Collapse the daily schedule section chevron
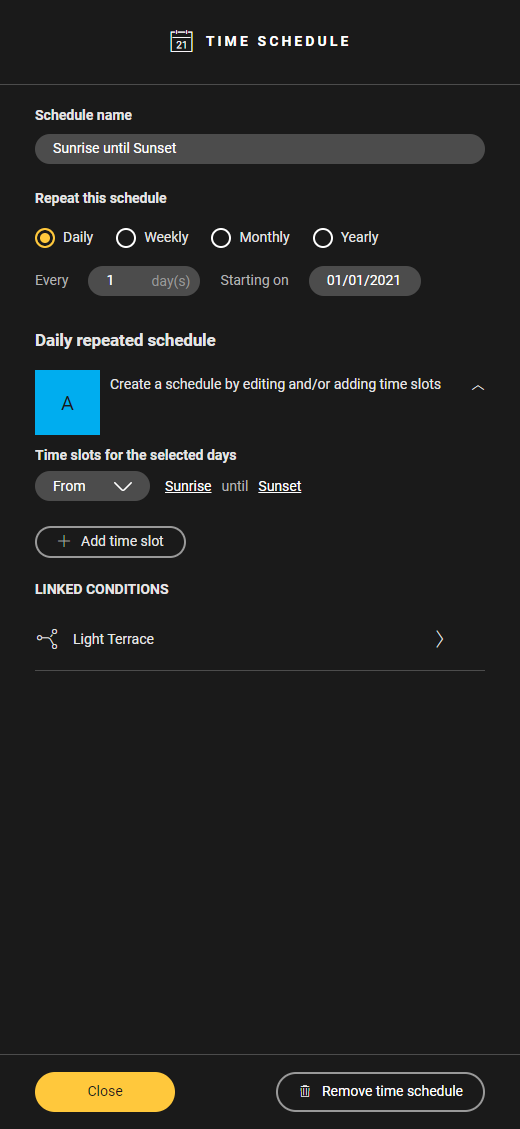 click(478, 387)
